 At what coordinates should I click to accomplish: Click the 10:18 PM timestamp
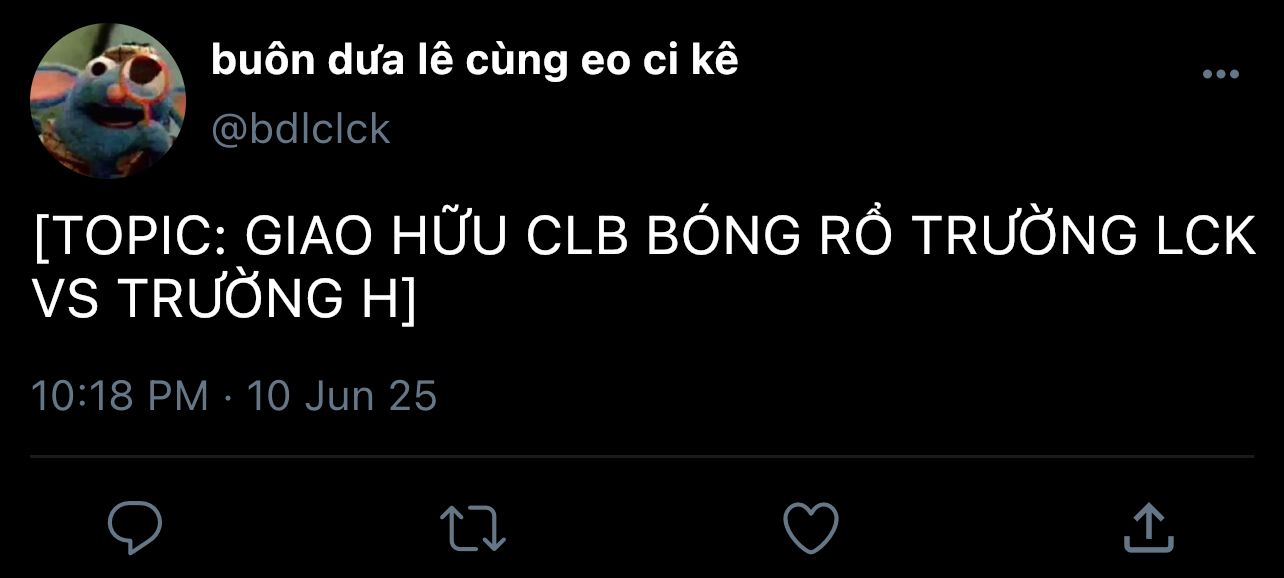click(x=120, y=396)
